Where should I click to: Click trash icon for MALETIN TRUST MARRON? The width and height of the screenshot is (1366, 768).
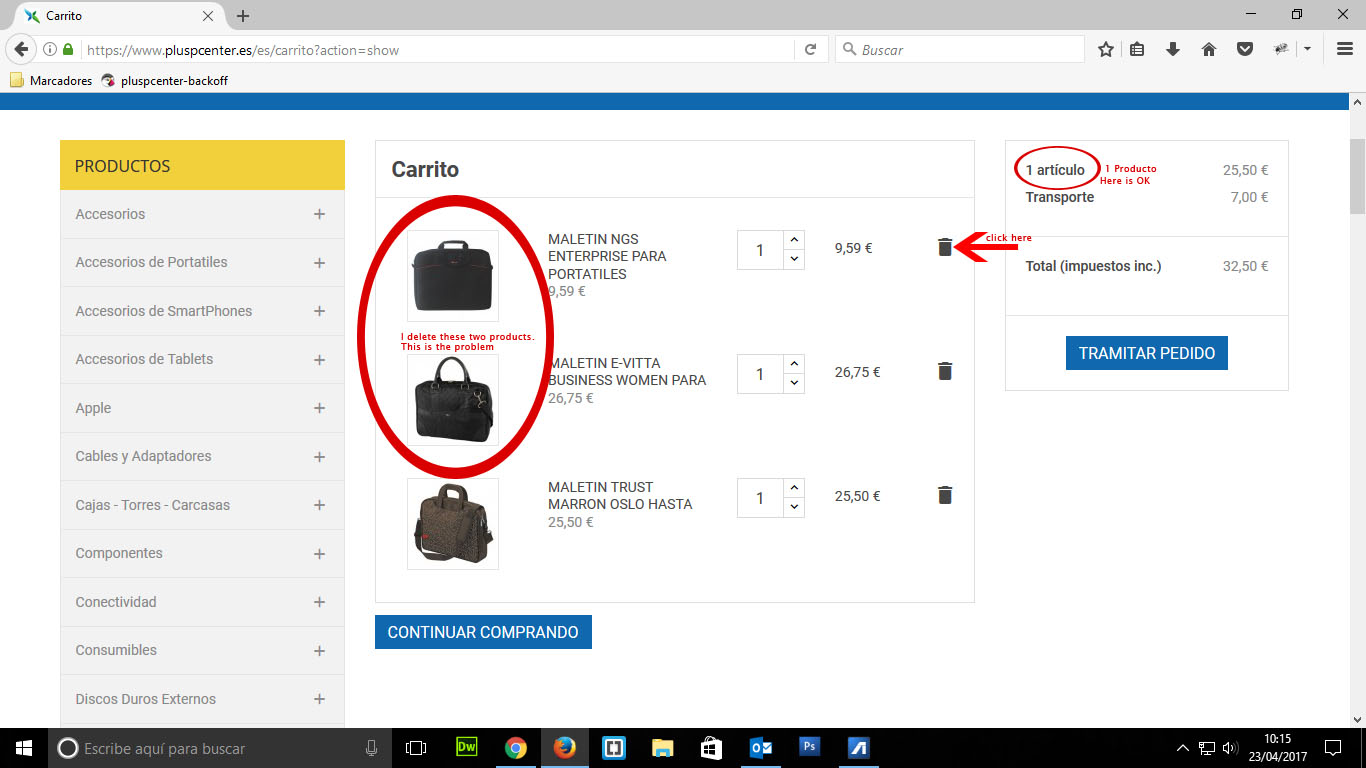point(945,495)
